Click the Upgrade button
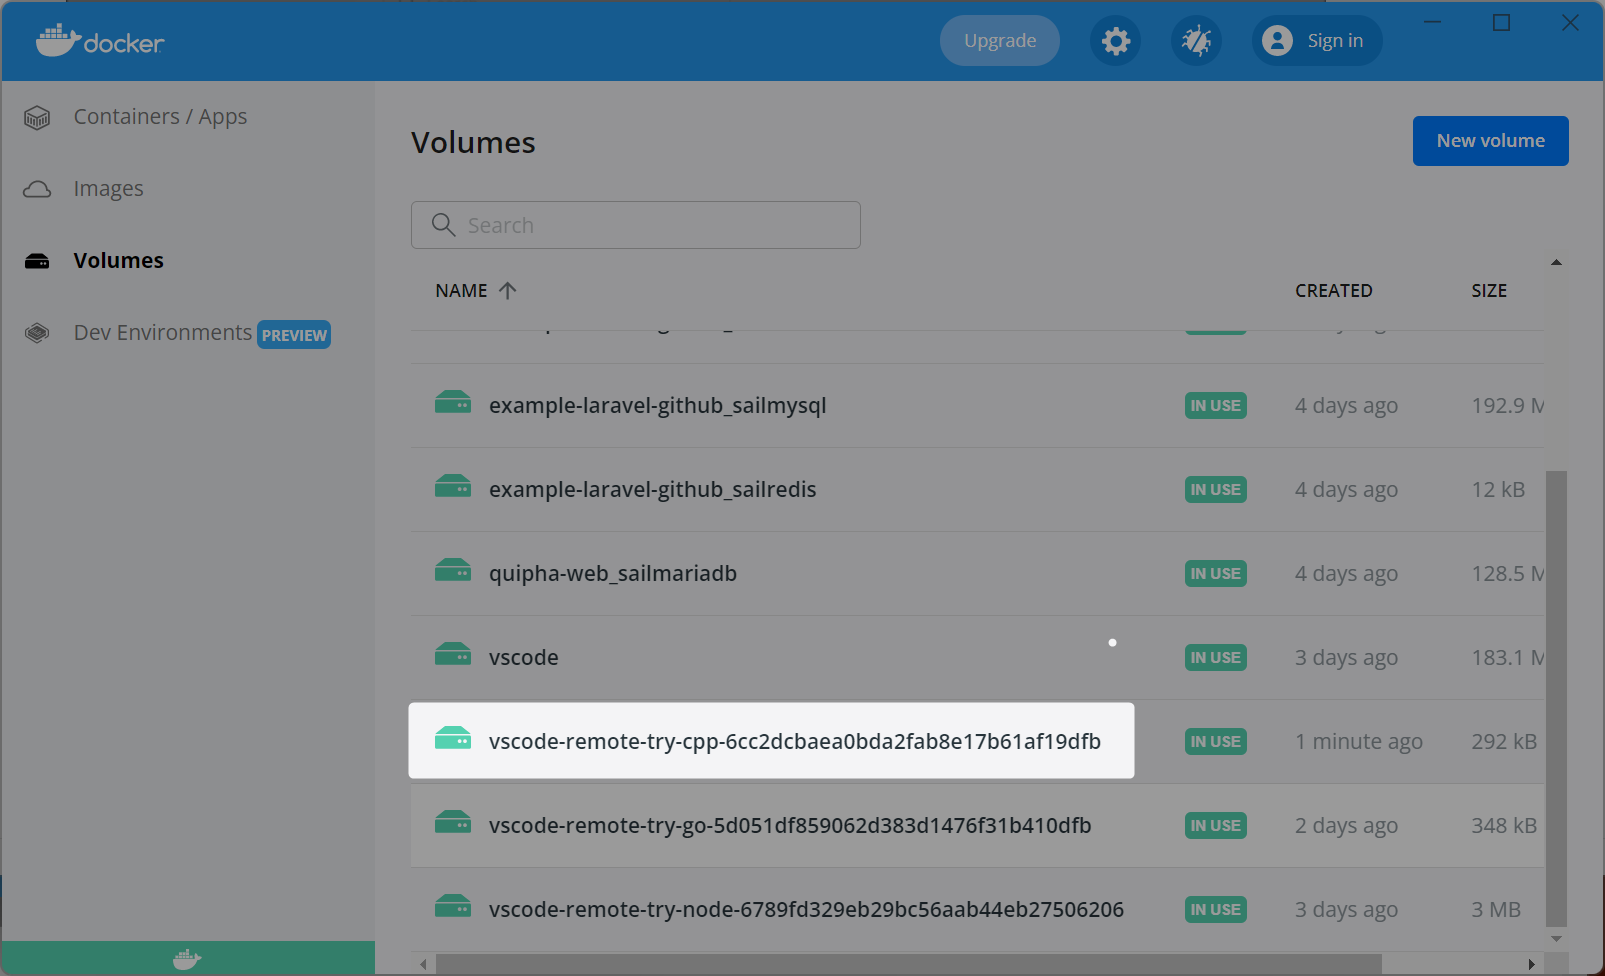The height and width of the screenshot is (976, 1605). [x=1000, y=41]
